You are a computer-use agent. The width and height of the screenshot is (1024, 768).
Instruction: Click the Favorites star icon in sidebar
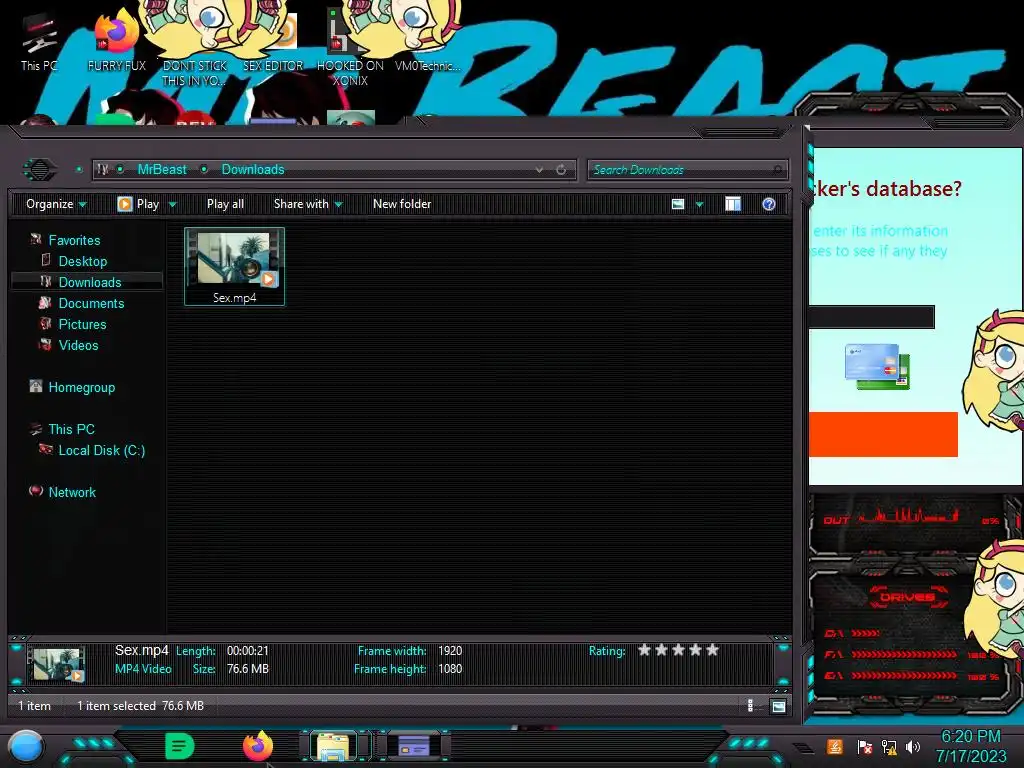coord(36,240)
